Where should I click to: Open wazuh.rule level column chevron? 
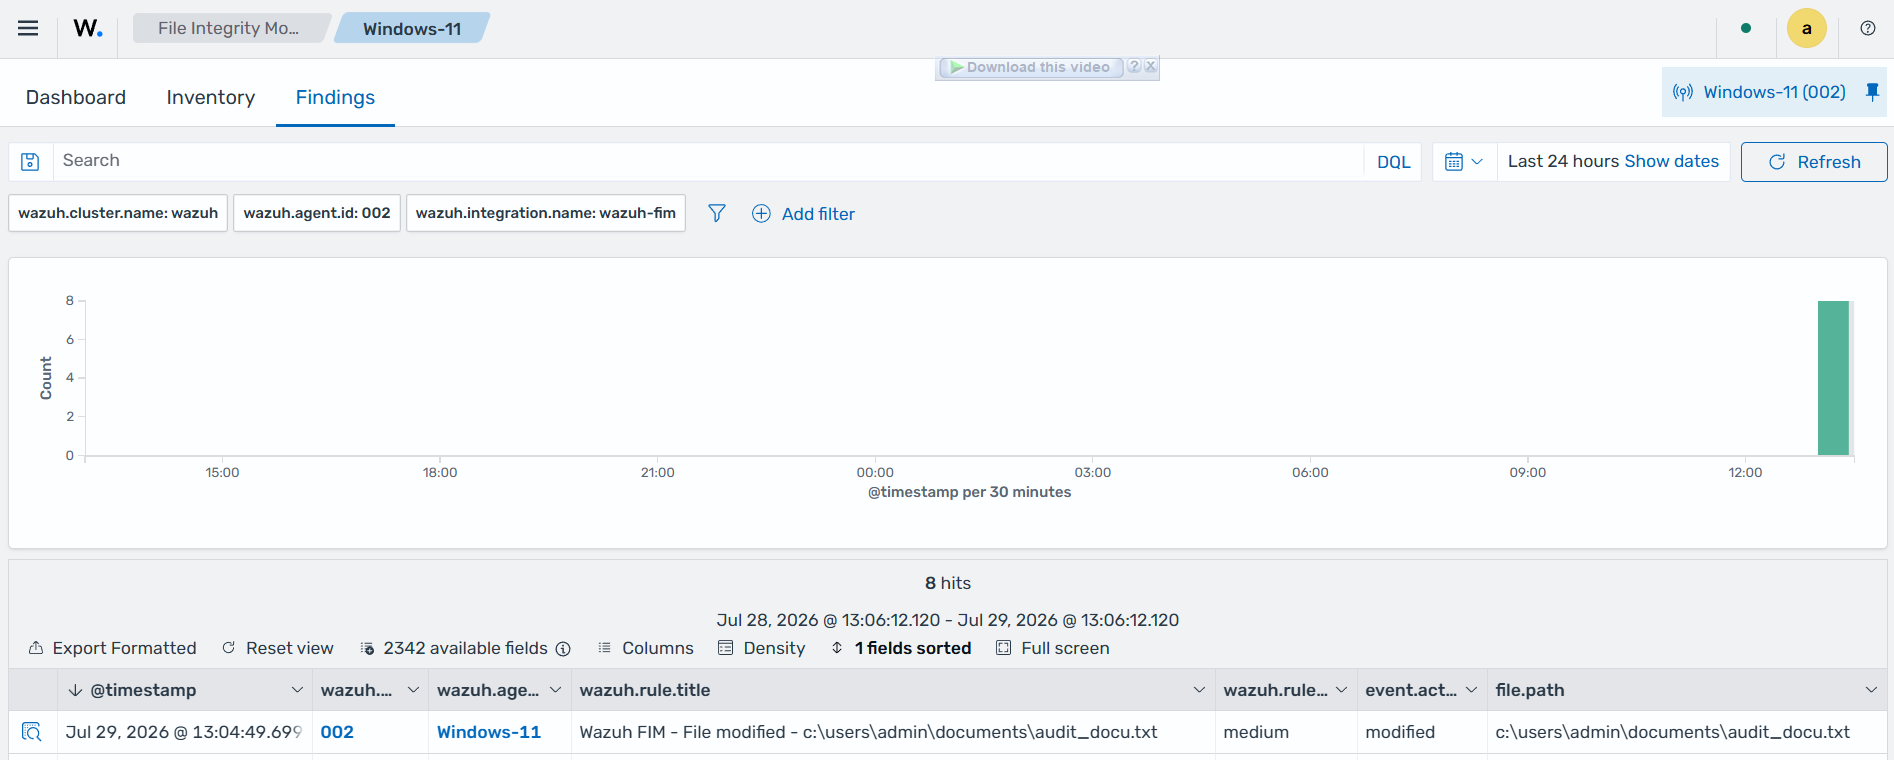click(x=1341, y=690)
